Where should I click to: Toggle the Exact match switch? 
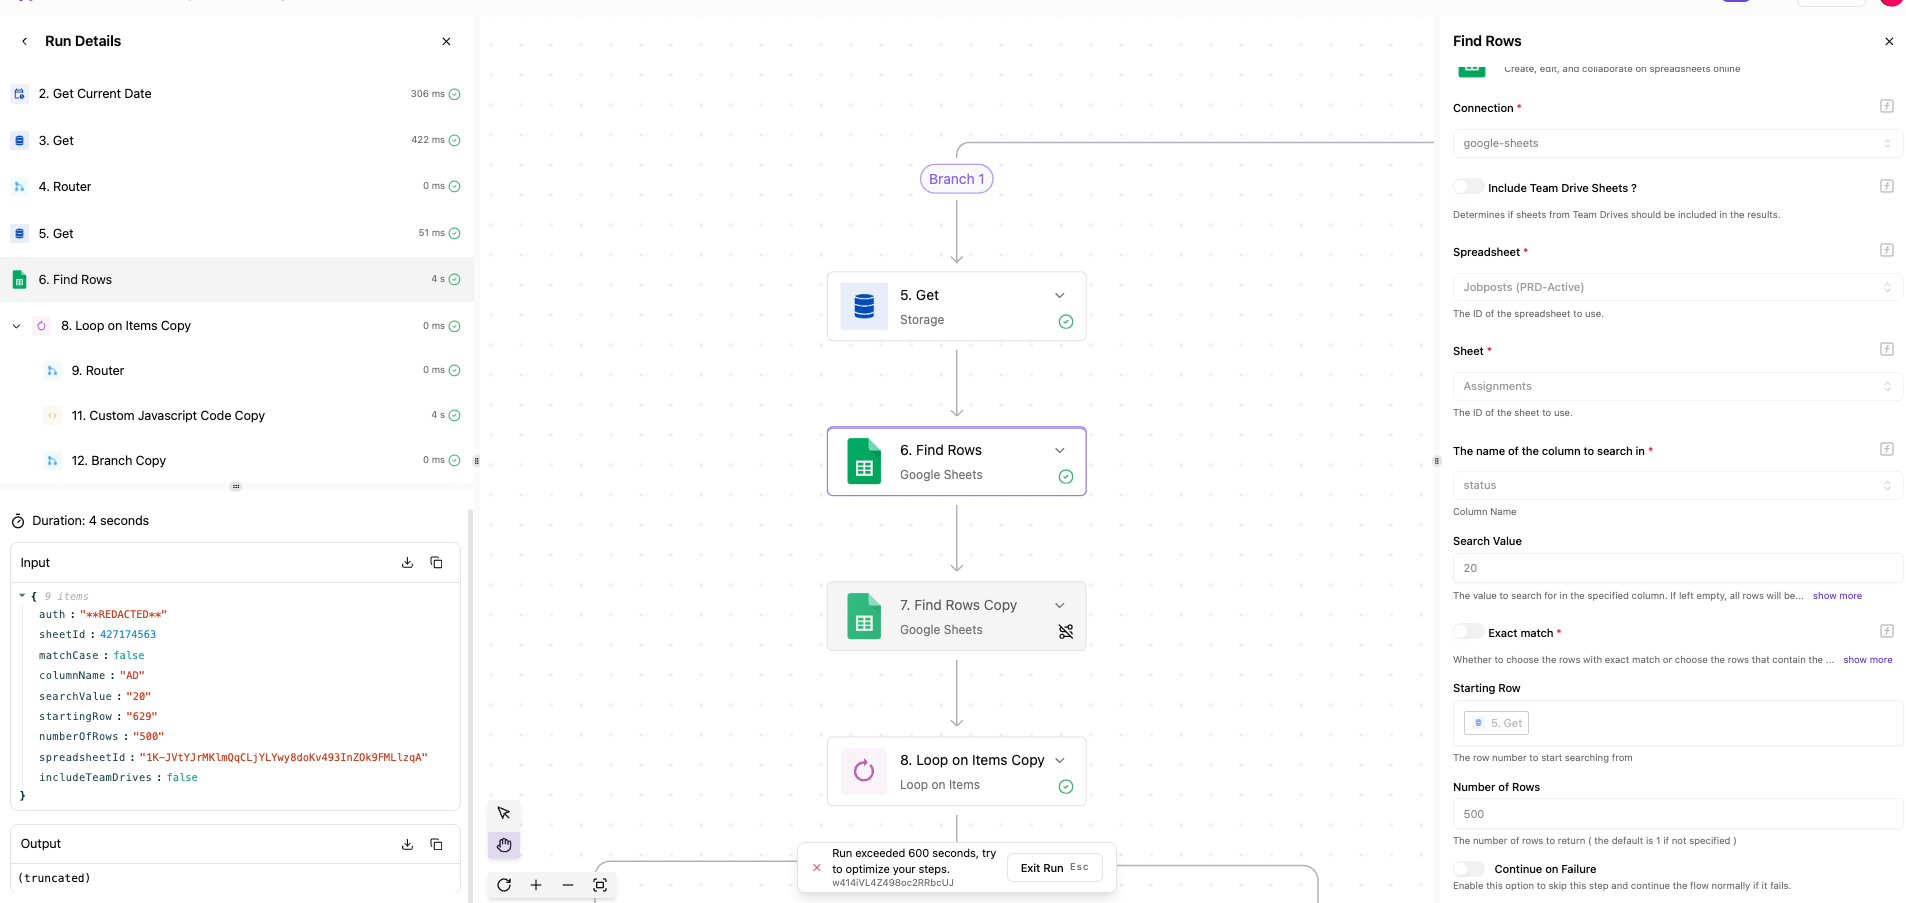click(1468, 632)
